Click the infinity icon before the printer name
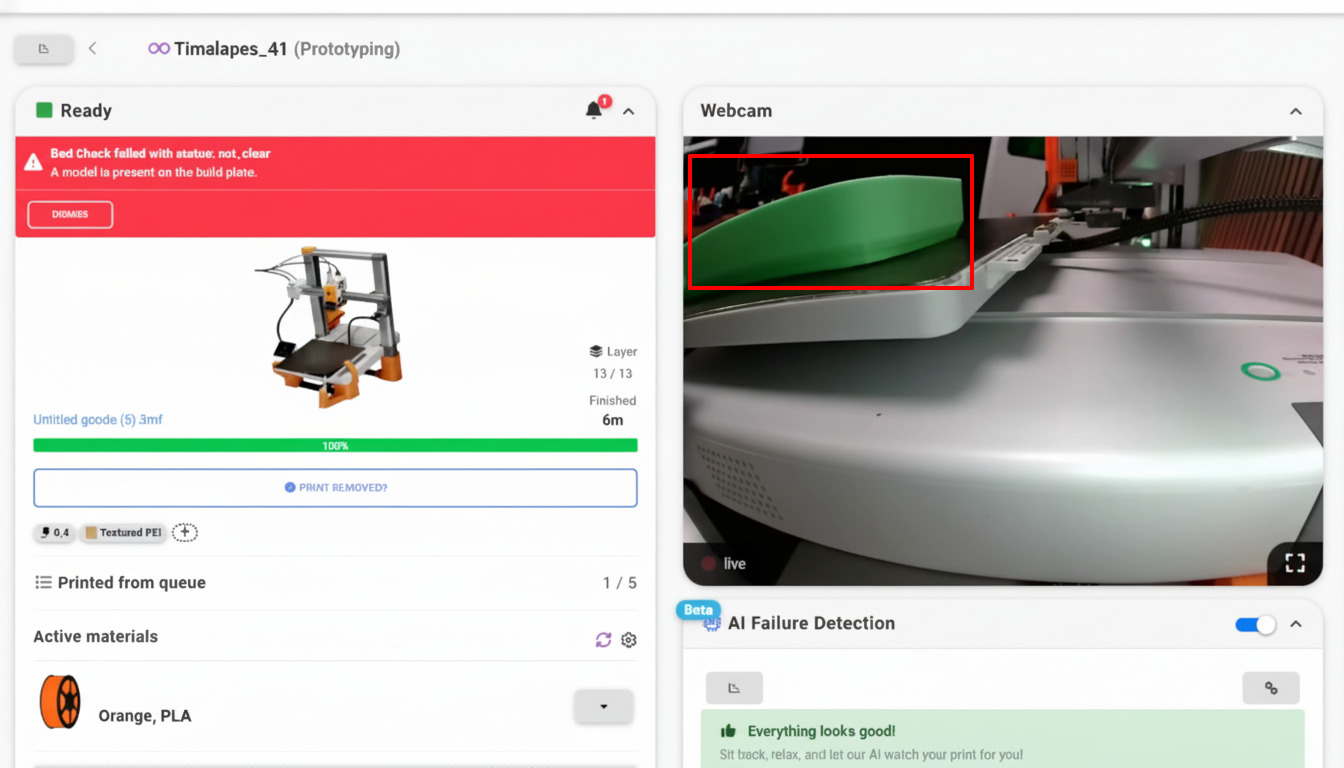This screenshot has height=768, width=1344. 159,48
